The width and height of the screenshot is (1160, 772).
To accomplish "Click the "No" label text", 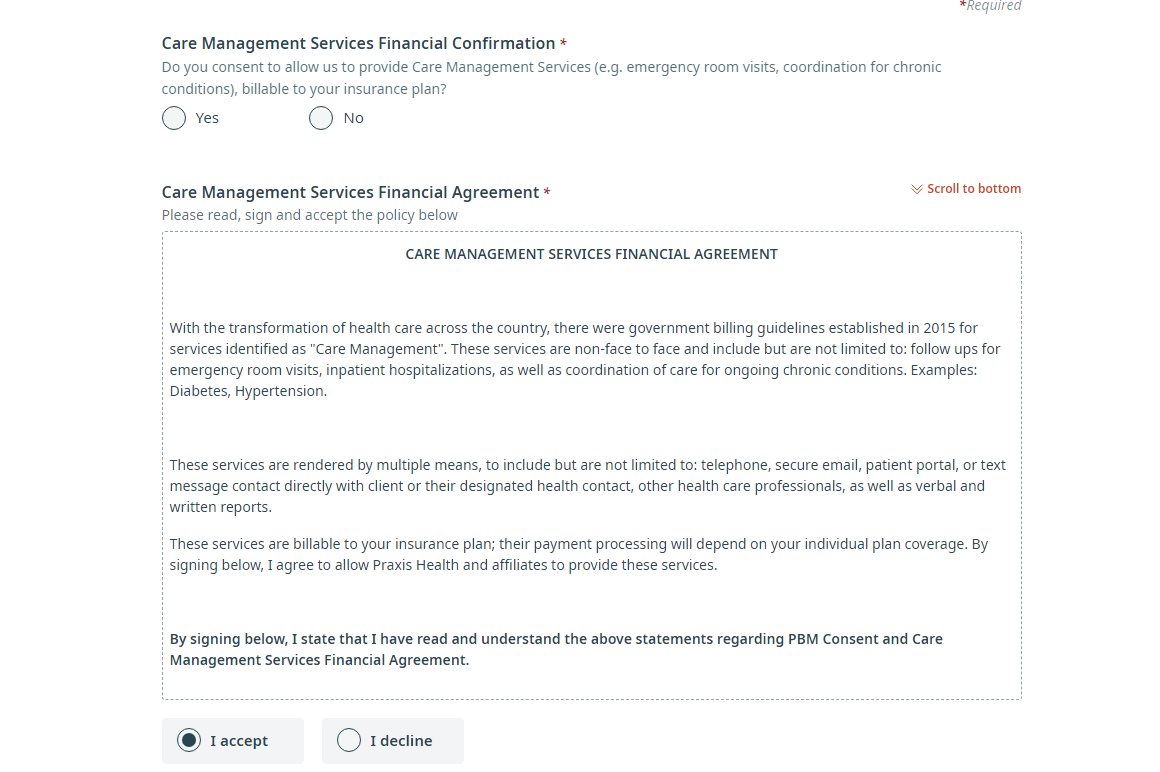I will click(x=354, y=118).
